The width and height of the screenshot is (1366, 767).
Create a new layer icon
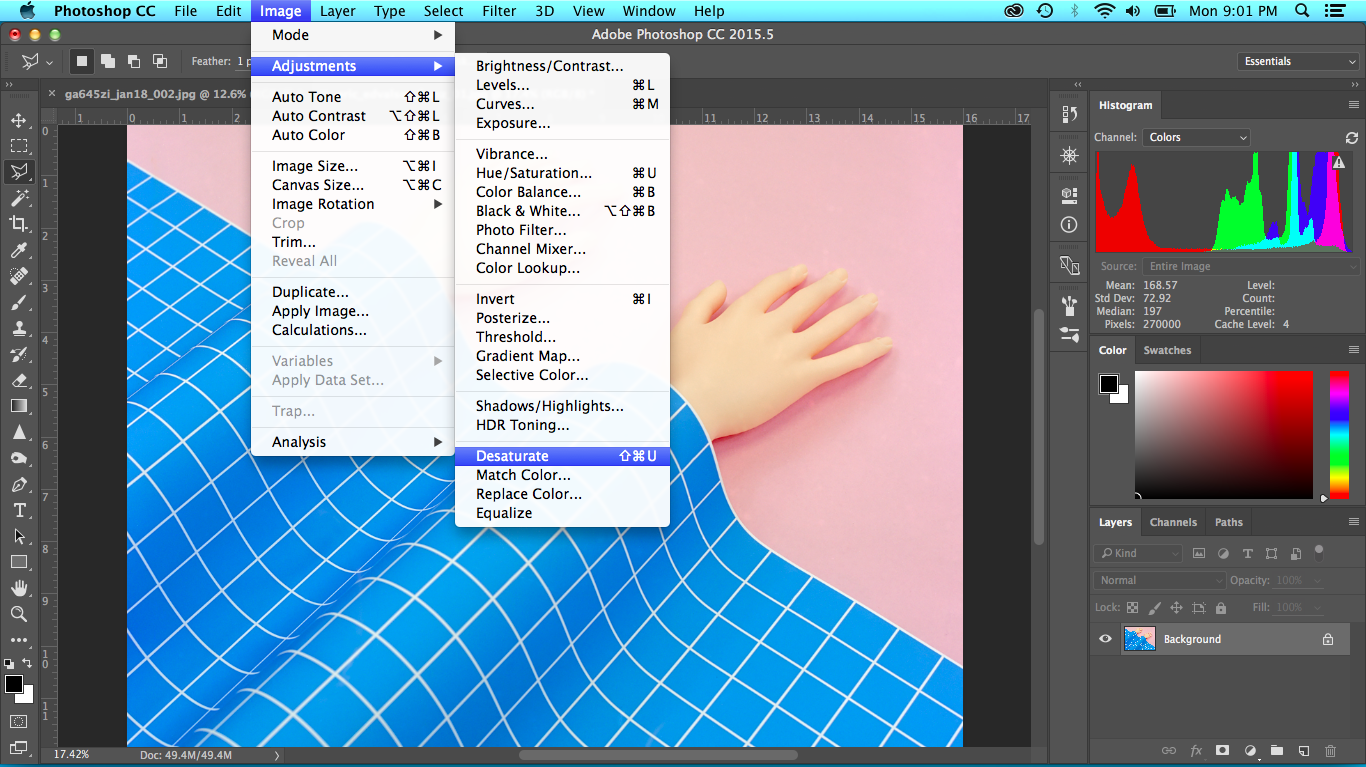pos(1303,750)
